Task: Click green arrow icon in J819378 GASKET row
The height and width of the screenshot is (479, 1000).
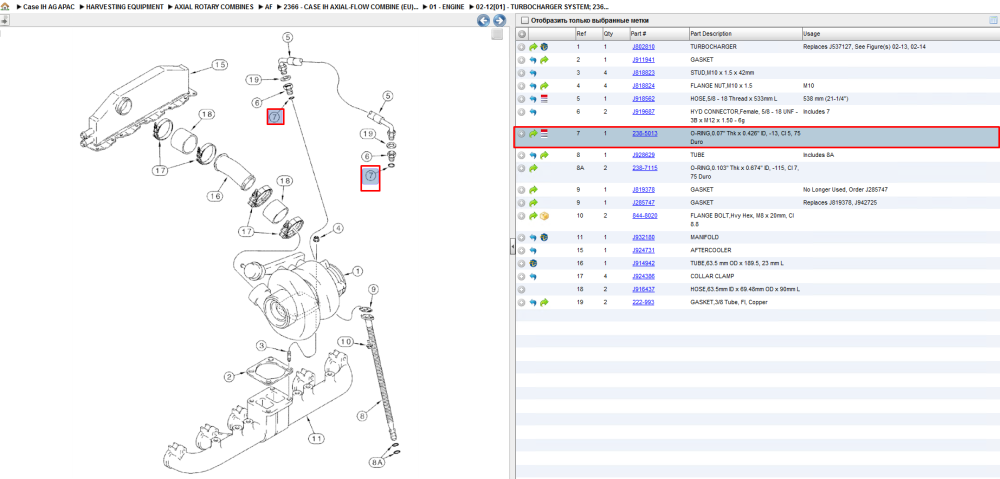Action: pyautogui.click(x=533, y=189)
